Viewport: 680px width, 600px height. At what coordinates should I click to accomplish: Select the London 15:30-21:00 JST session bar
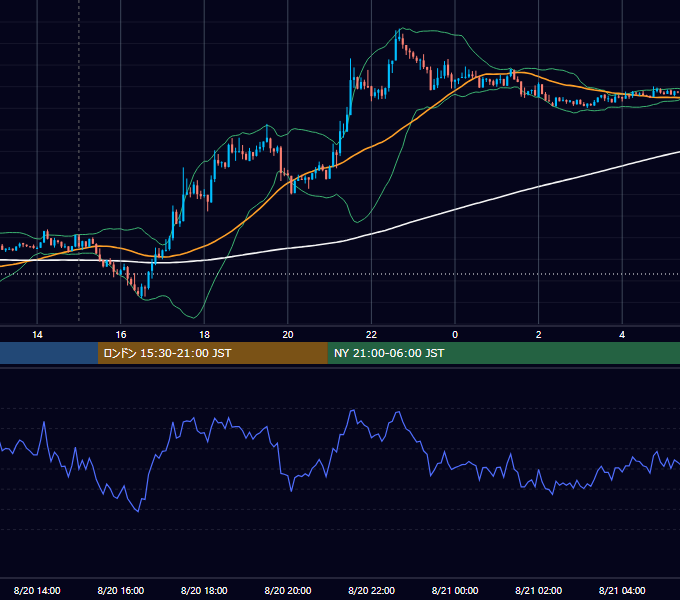click(212, 353)
